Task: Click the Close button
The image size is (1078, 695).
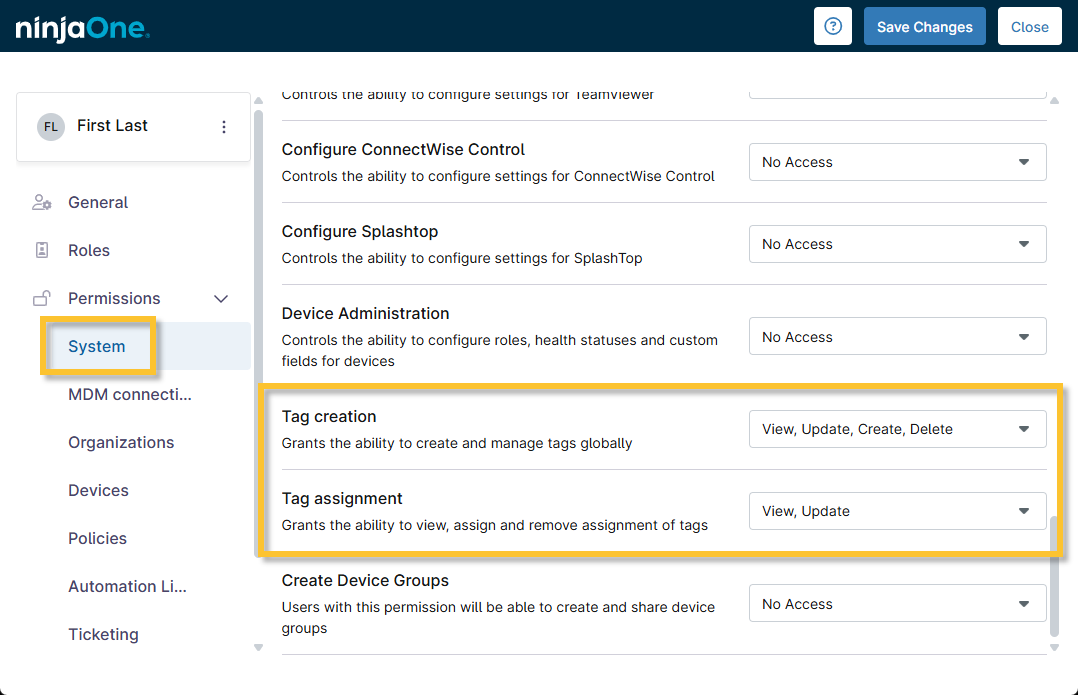Action: 1029,27
